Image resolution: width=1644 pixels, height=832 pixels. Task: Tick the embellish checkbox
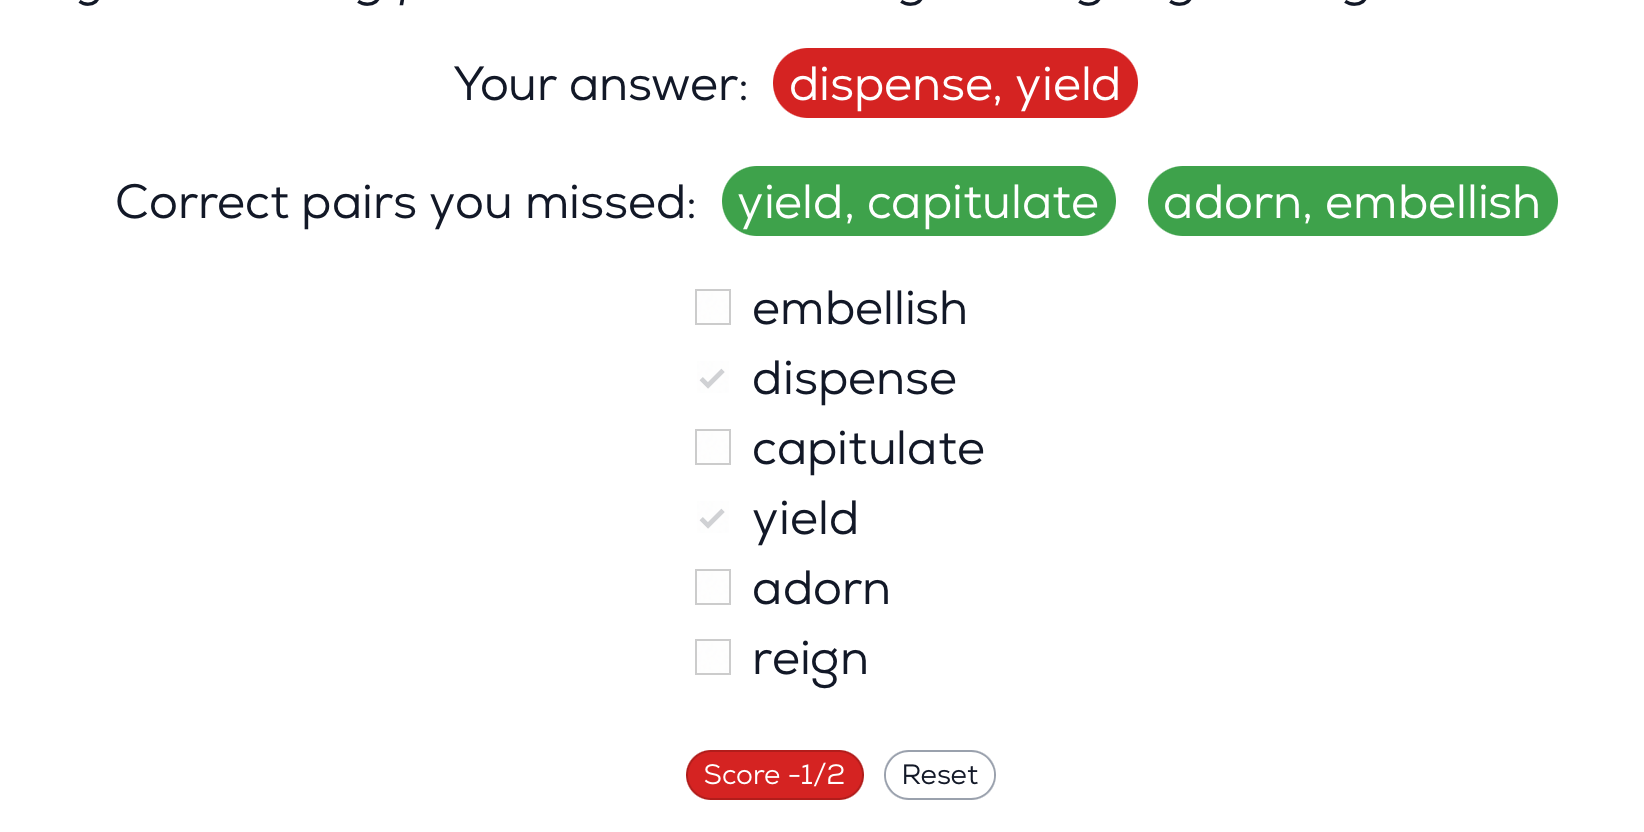pos(713,308)
